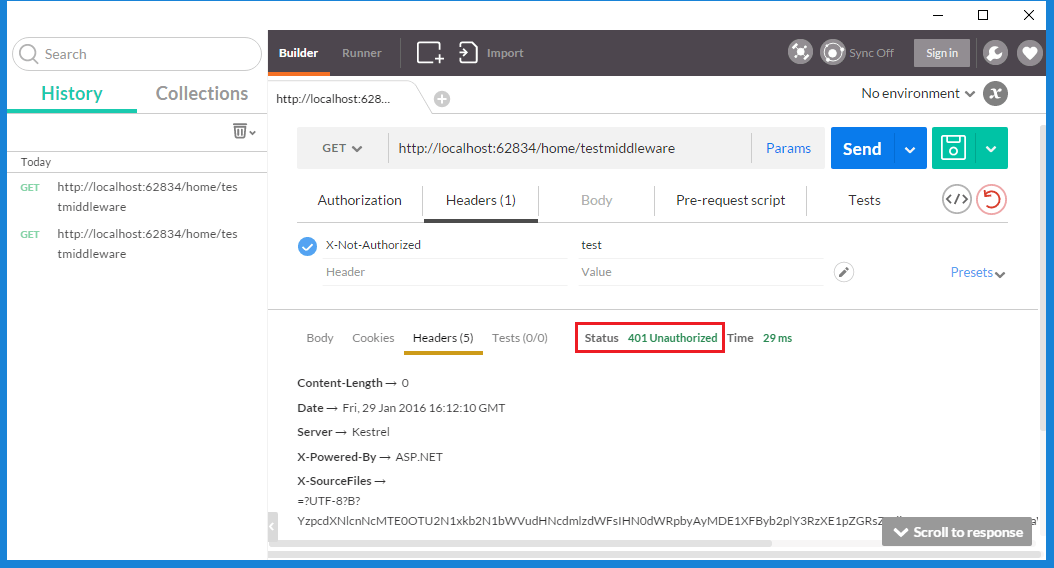Click the X-Not-Authorized header key

pos(373,245)
